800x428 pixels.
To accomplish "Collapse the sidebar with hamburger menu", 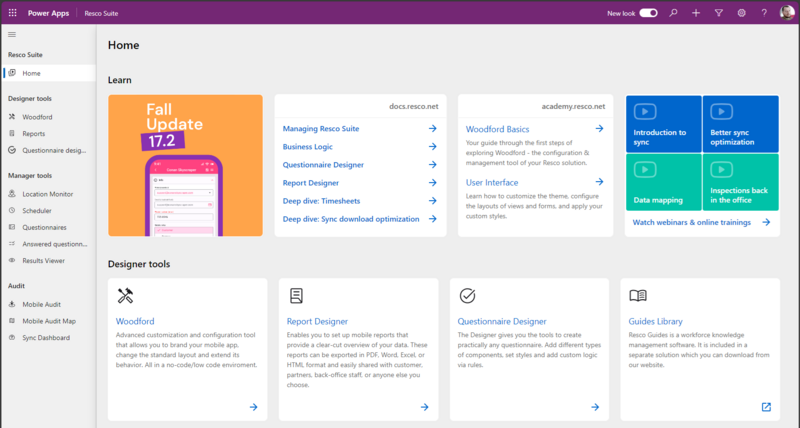I will point(12,35).
